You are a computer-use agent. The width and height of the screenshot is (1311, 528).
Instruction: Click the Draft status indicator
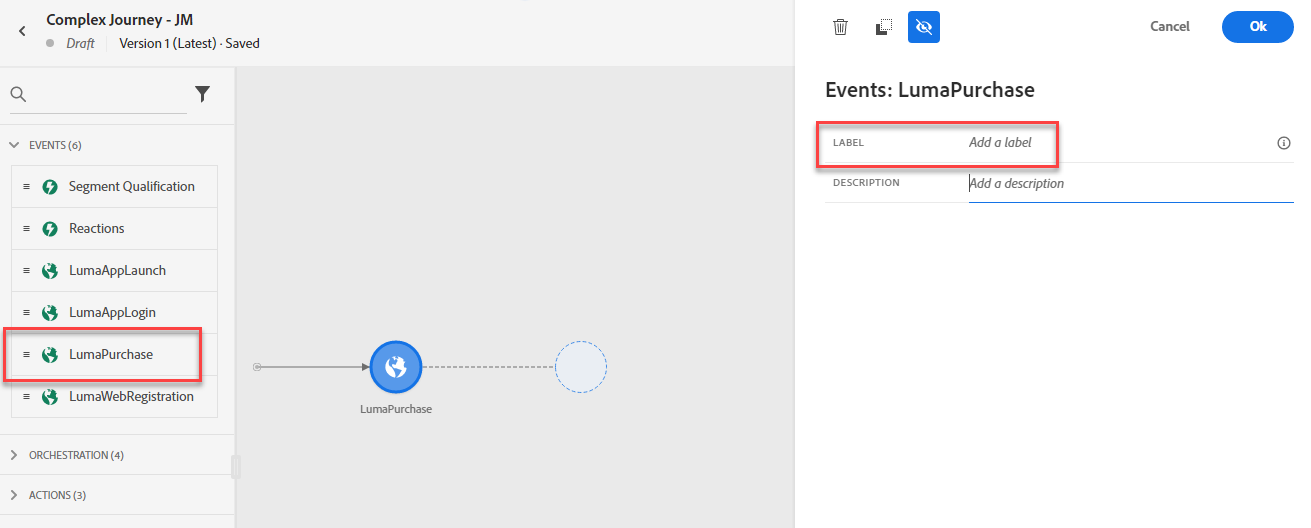(x=70, y=44)
